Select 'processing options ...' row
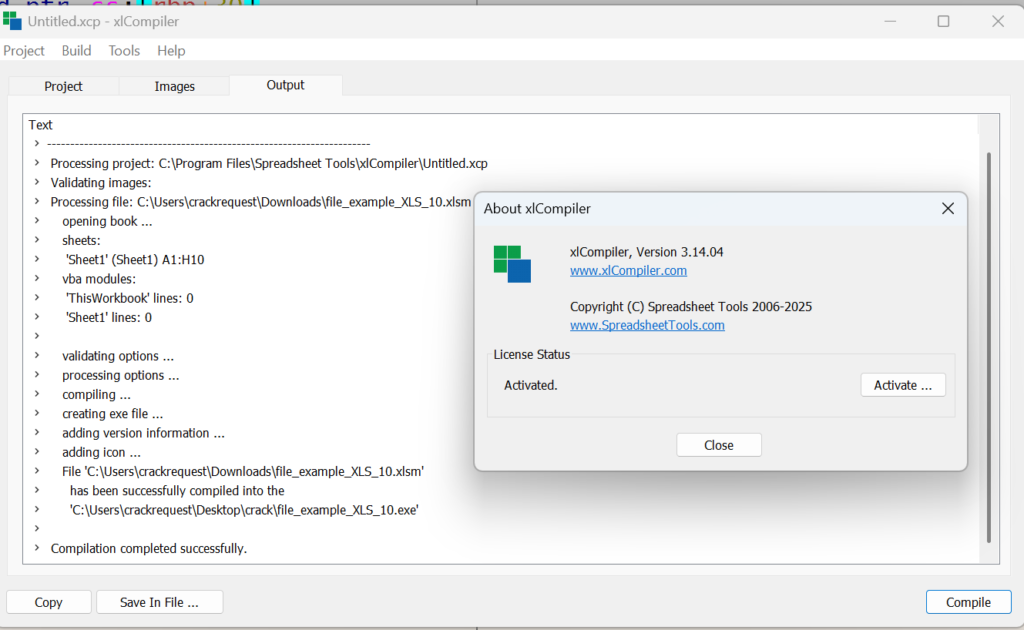The image size is (1024, 630). (121, 375)
